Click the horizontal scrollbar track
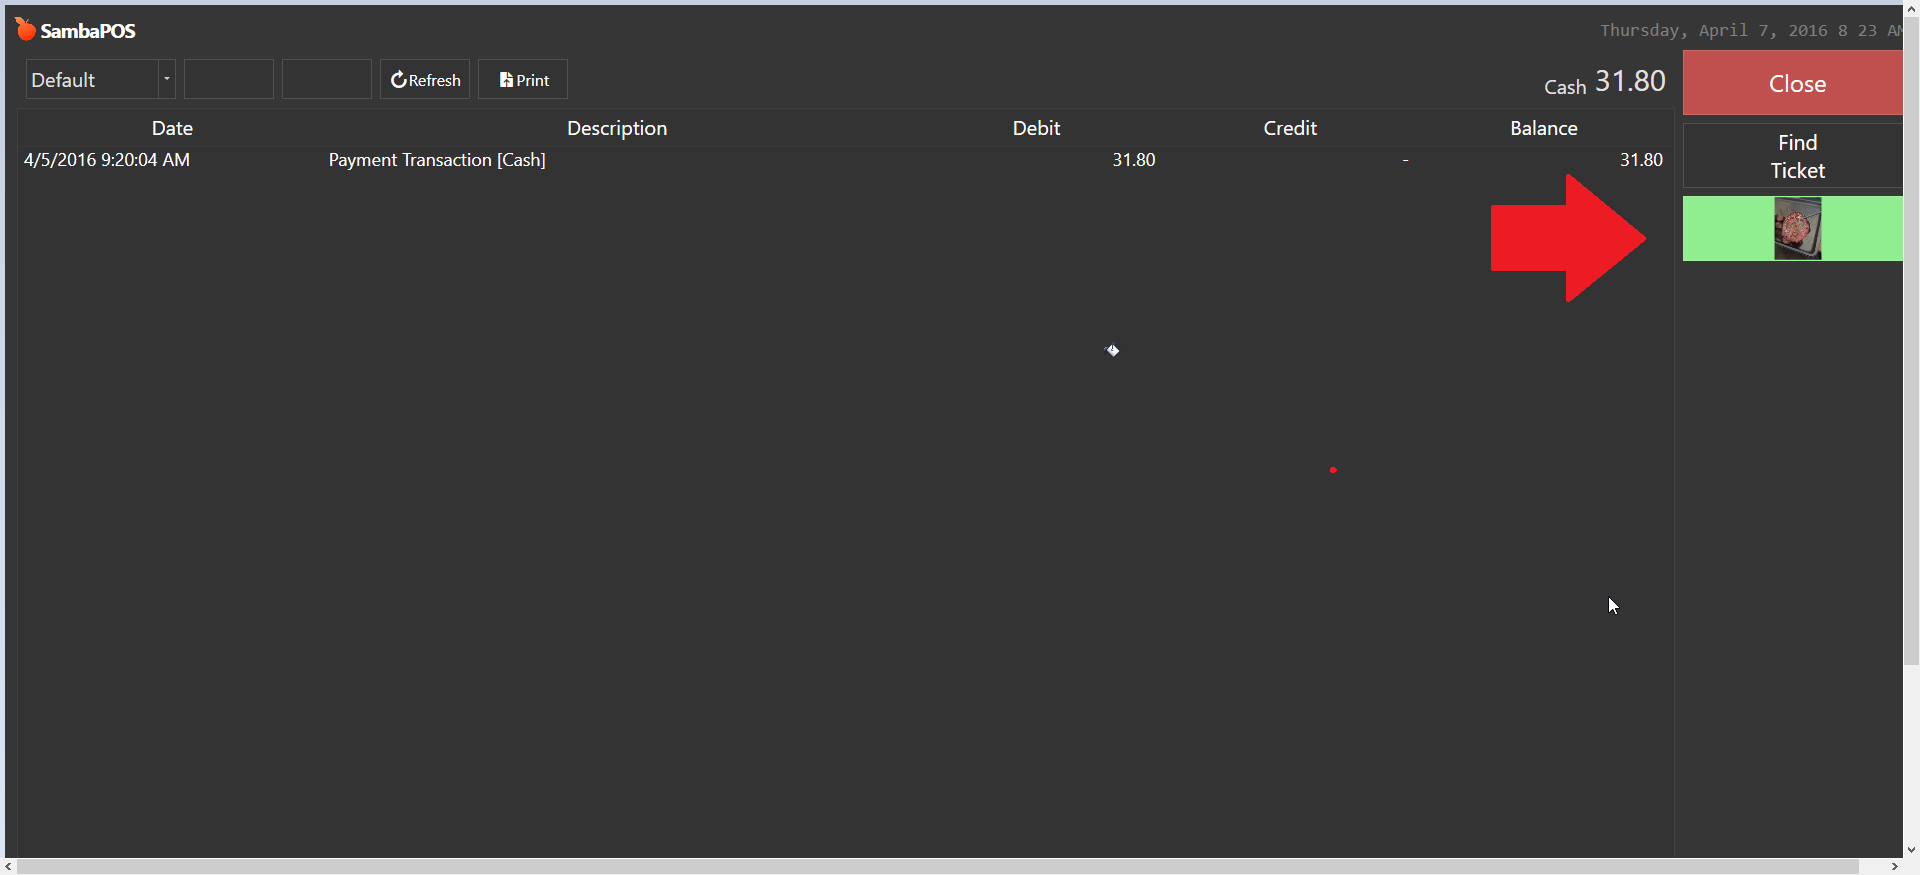 click(x=940, y=866)
